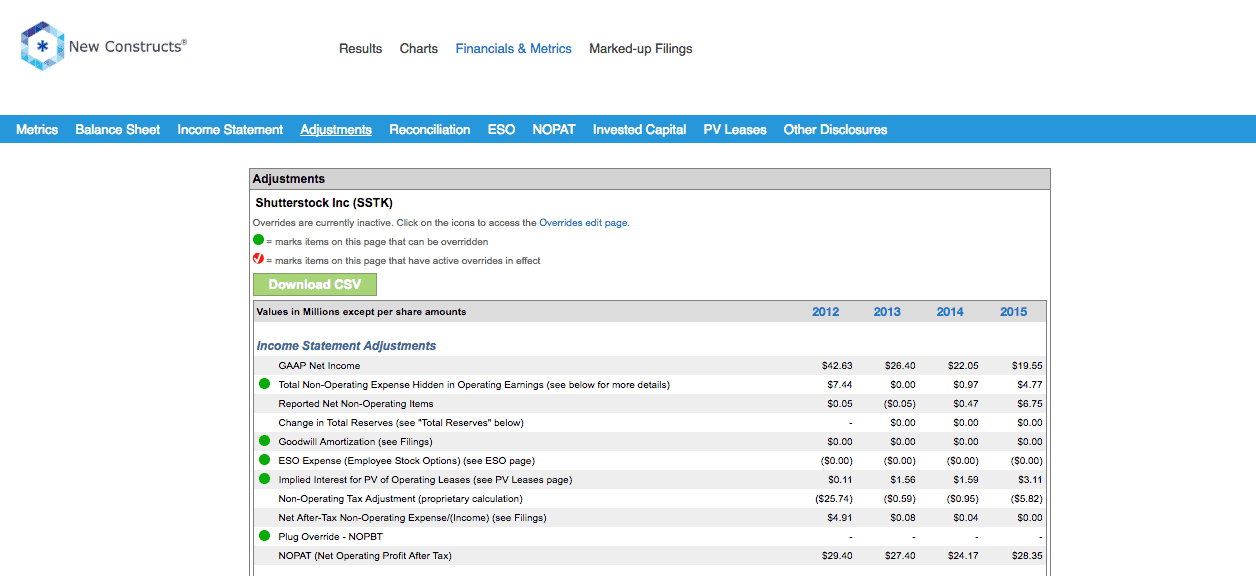Click the Non-Operating Tax Adjustment label
The image size is (1256, 576).
point(400,499)
